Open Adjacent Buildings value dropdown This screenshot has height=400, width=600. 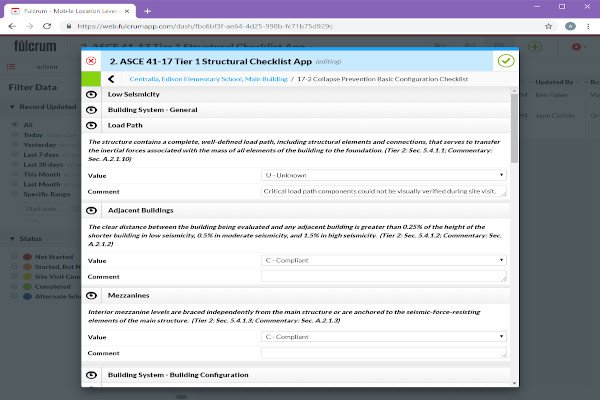click(x=384, y=260)
